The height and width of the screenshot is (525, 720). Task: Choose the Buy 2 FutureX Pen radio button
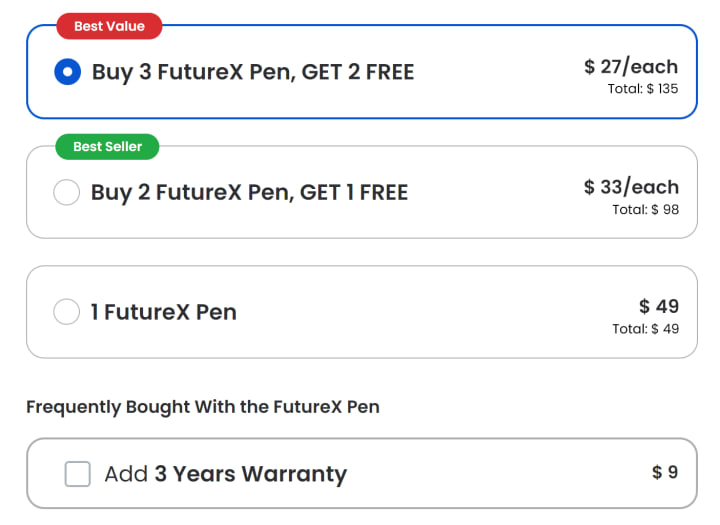coord(67,192)
